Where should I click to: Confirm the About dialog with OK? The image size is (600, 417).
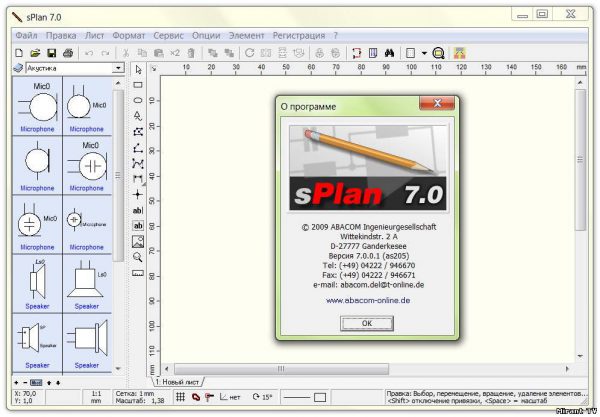point(367,323)
